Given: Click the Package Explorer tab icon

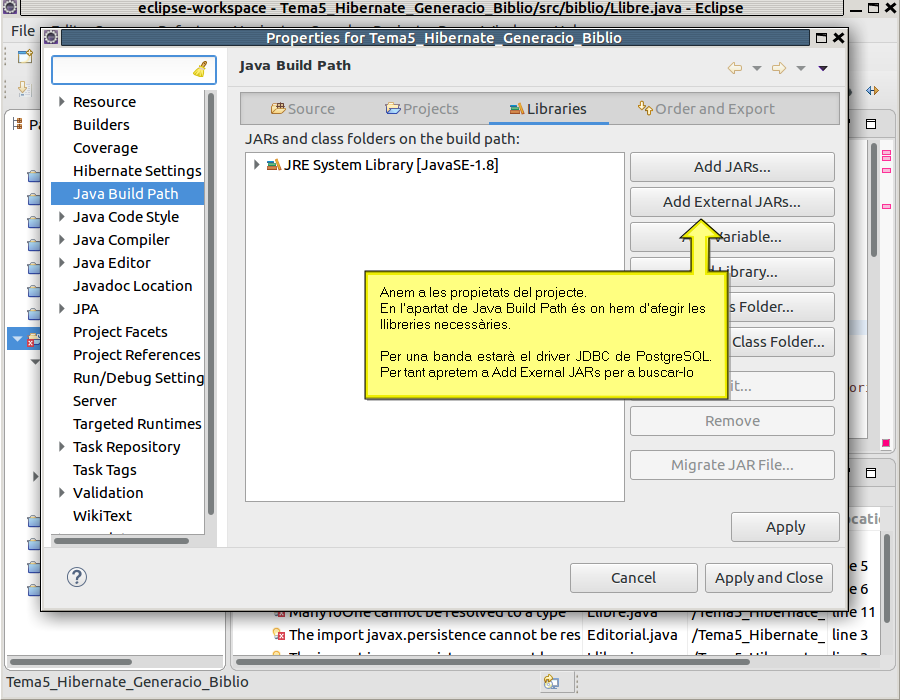Looking at the screenshot, I should [17, 124].
